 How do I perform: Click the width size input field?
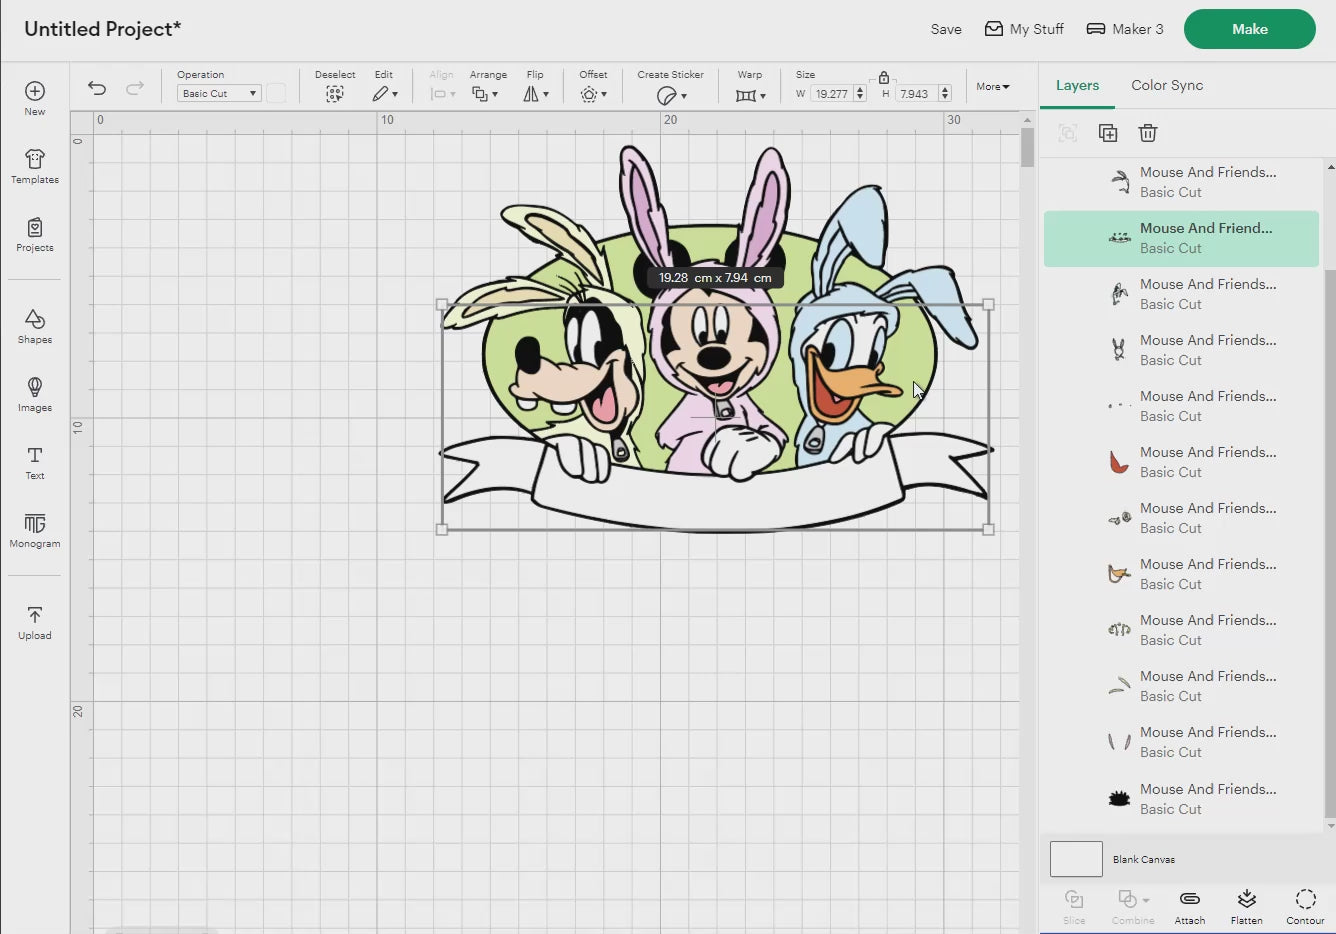point(831,94)
